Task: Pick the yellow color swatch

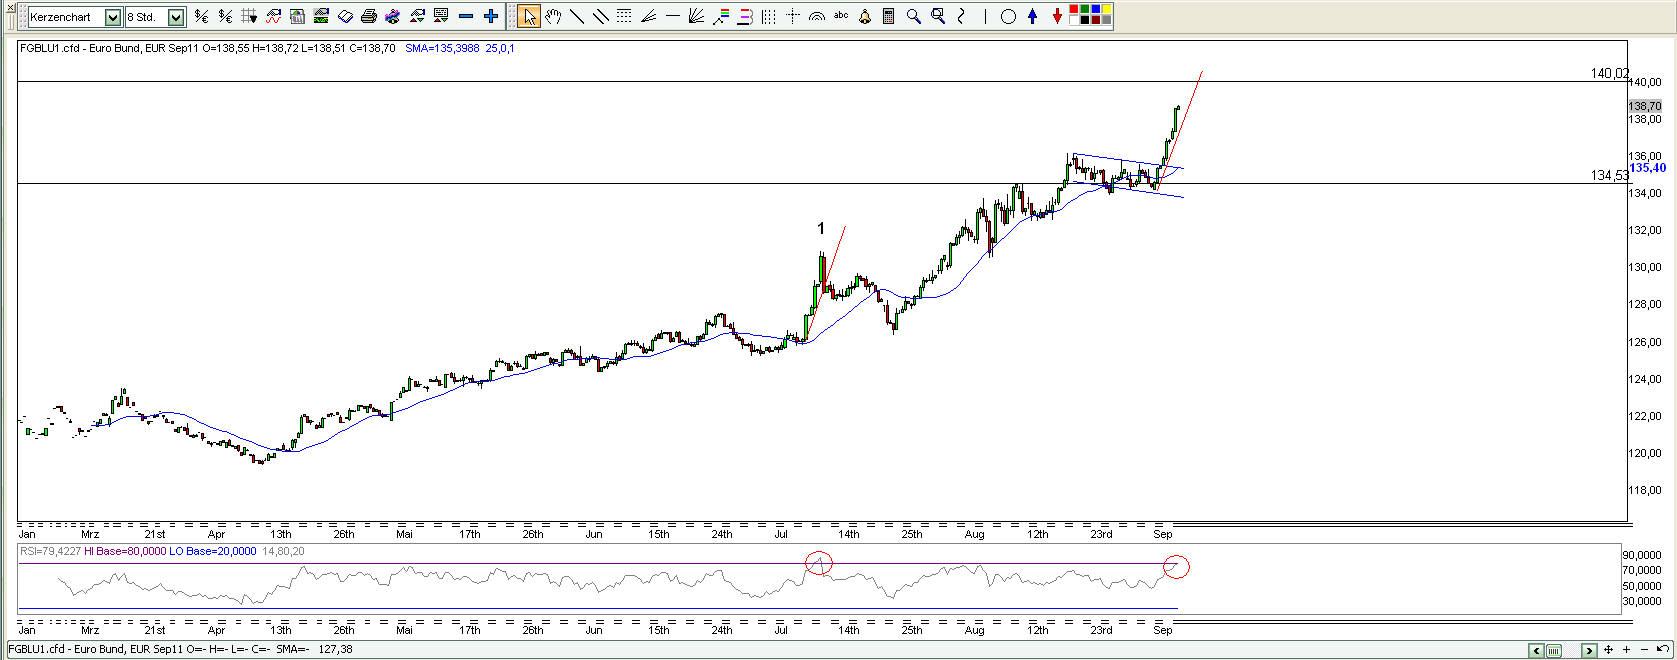Action: [1106, 10]
